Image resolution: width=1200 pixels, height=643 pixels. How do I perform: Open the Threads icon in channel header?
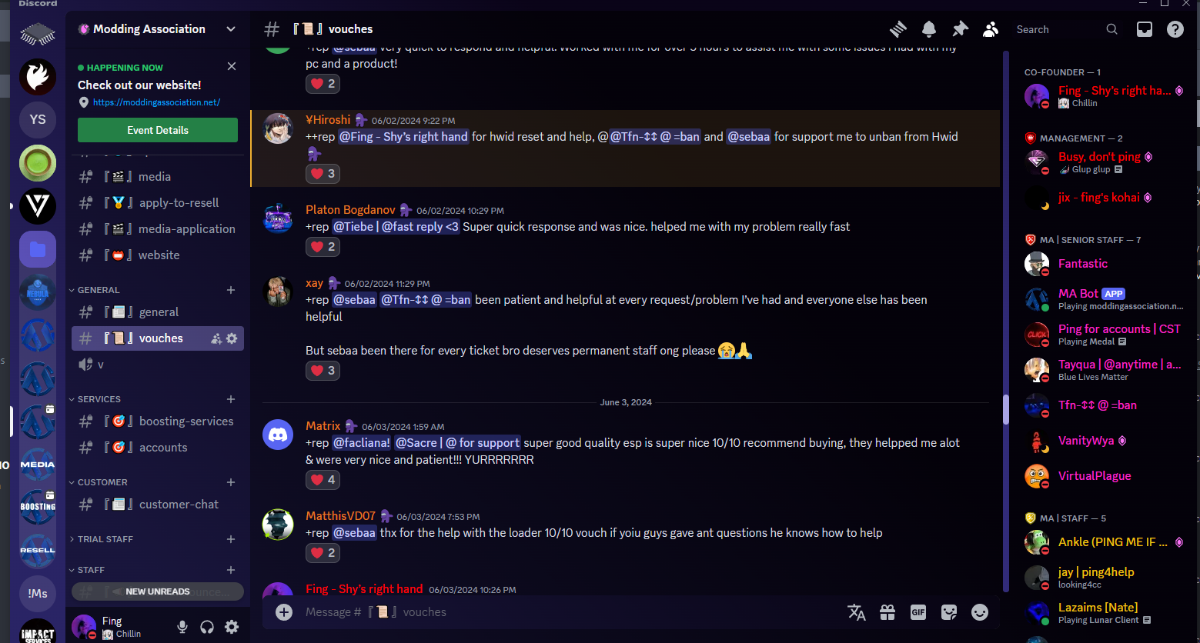click(x=898, y=29)
